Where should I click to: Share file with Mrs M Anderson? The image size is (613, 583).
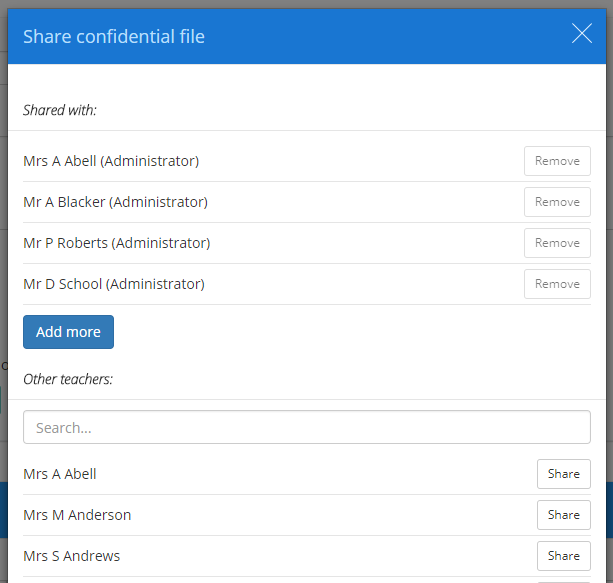click(x=563, y=515)
